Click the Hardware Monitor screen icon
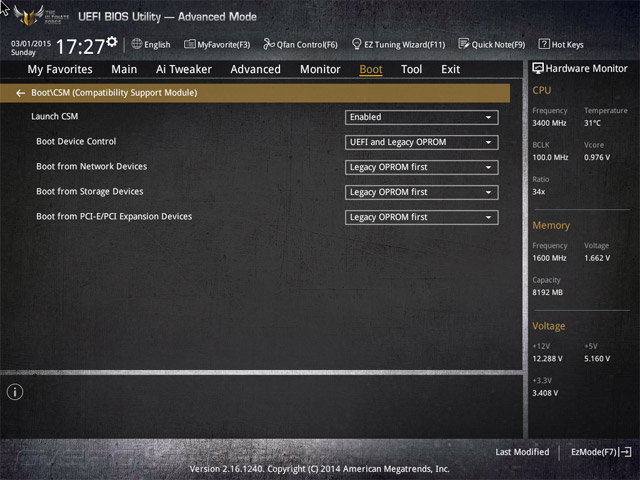Screen dimensions: 640x480 538,68
